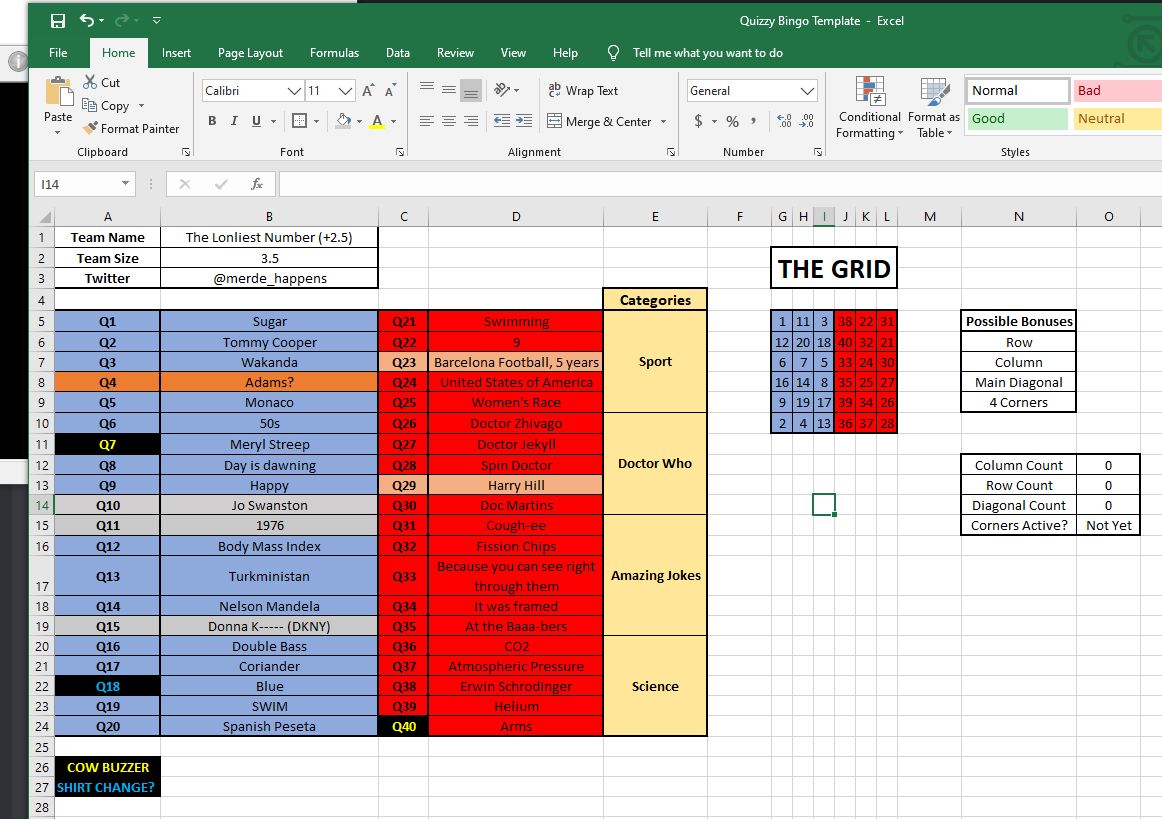The image size is (1162, 819).
Task: Apply the Bad cell style
Action: click(1118, 90)
